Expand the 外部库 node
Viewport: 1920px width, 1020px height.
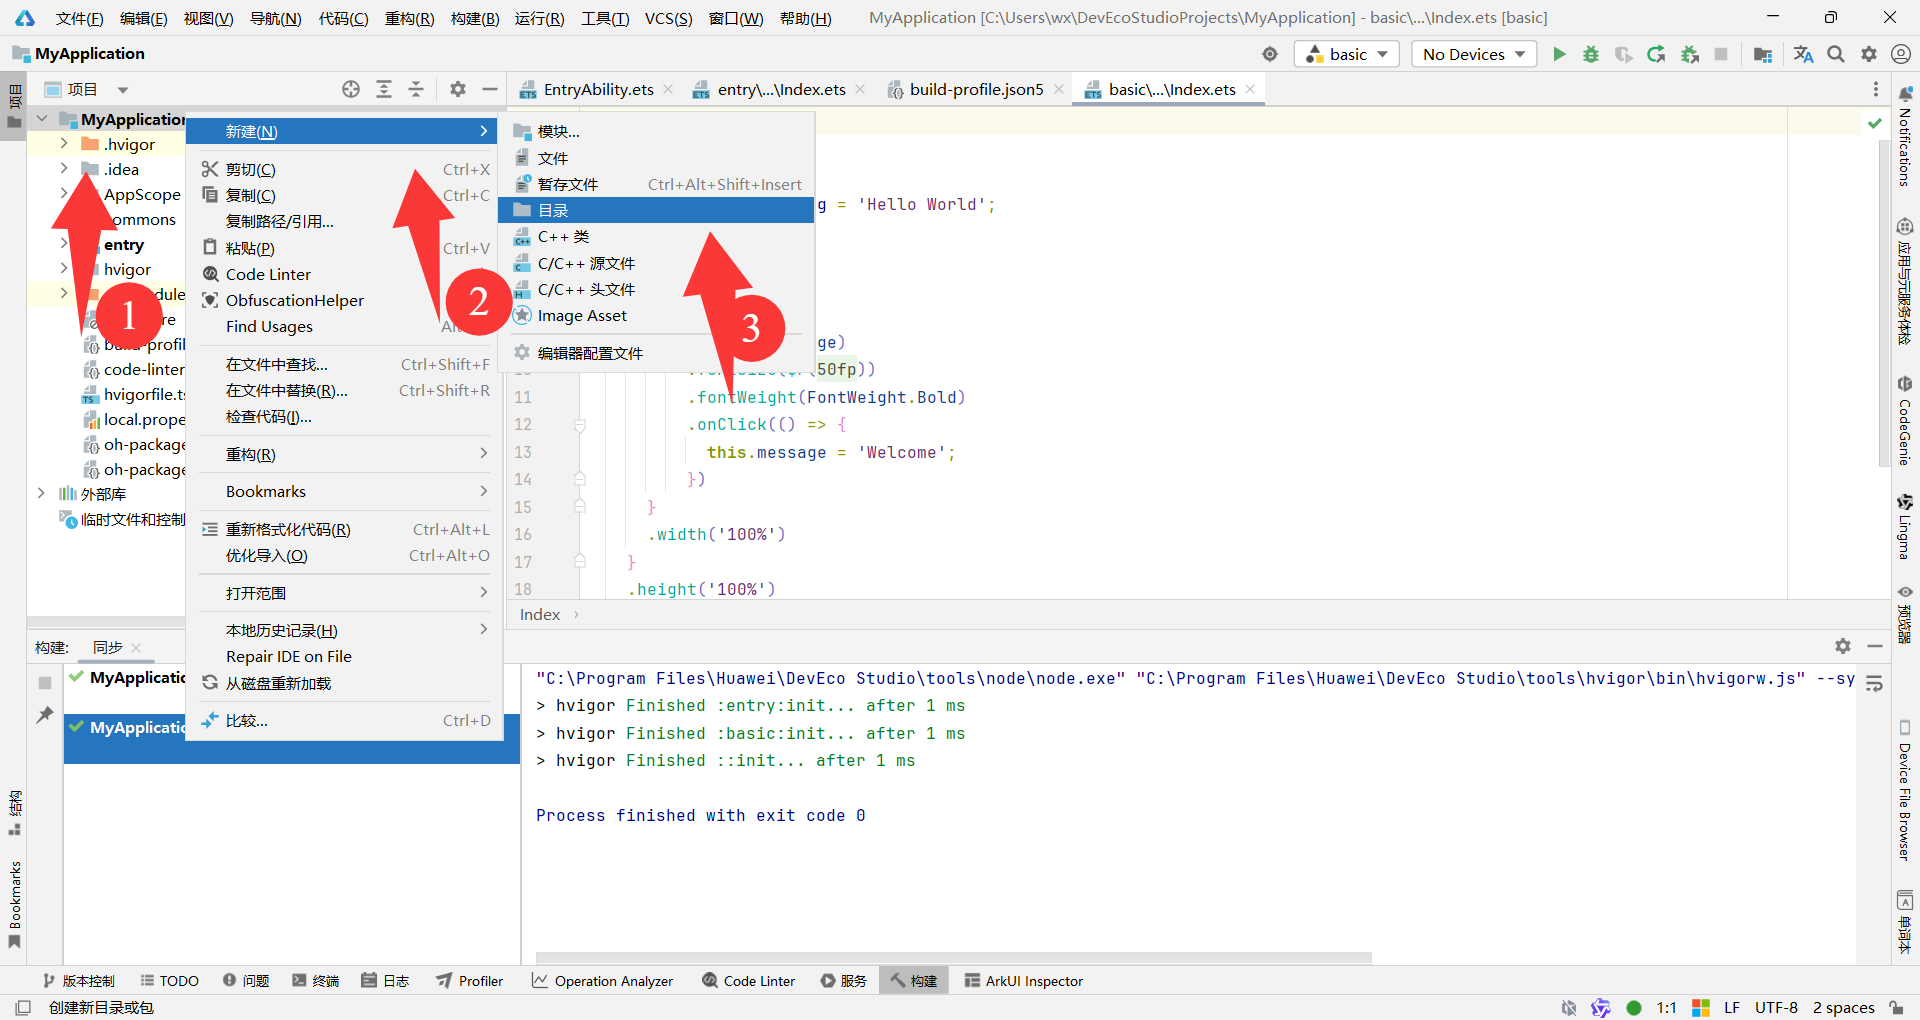[x=41, y=494]
